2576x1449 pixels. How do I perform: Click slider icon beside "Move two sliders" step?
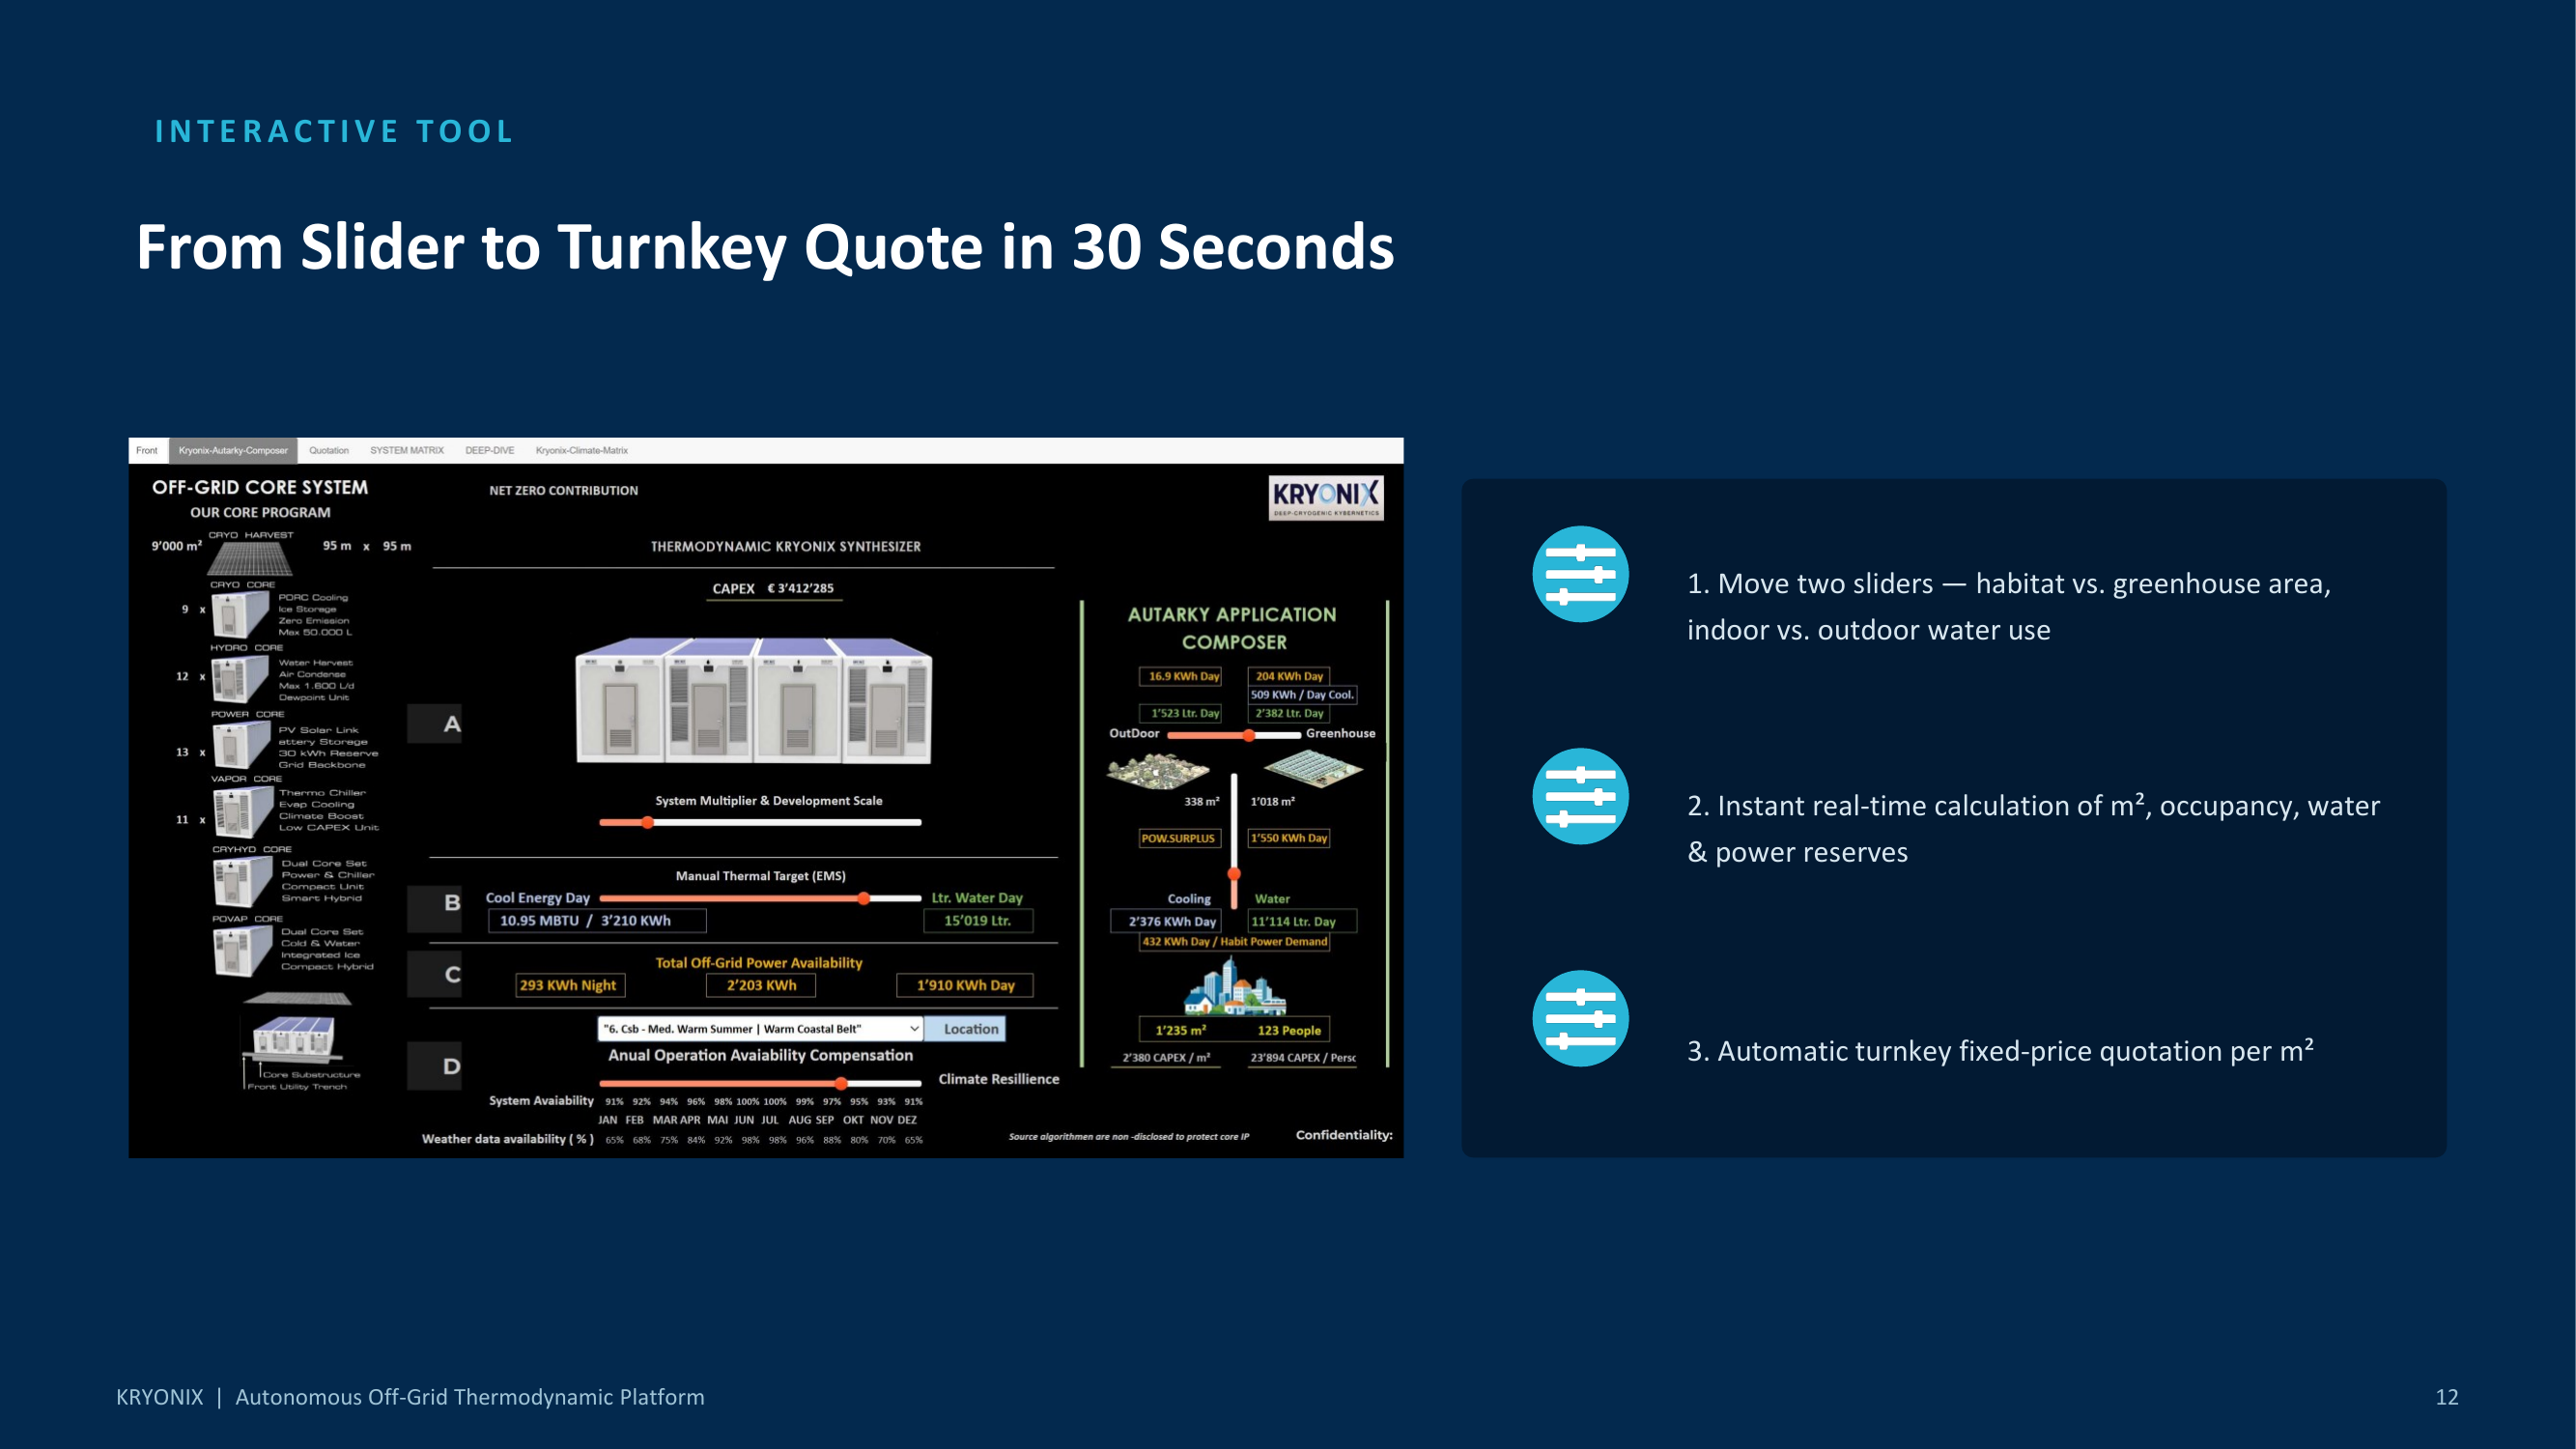(x=1580, y=574)
